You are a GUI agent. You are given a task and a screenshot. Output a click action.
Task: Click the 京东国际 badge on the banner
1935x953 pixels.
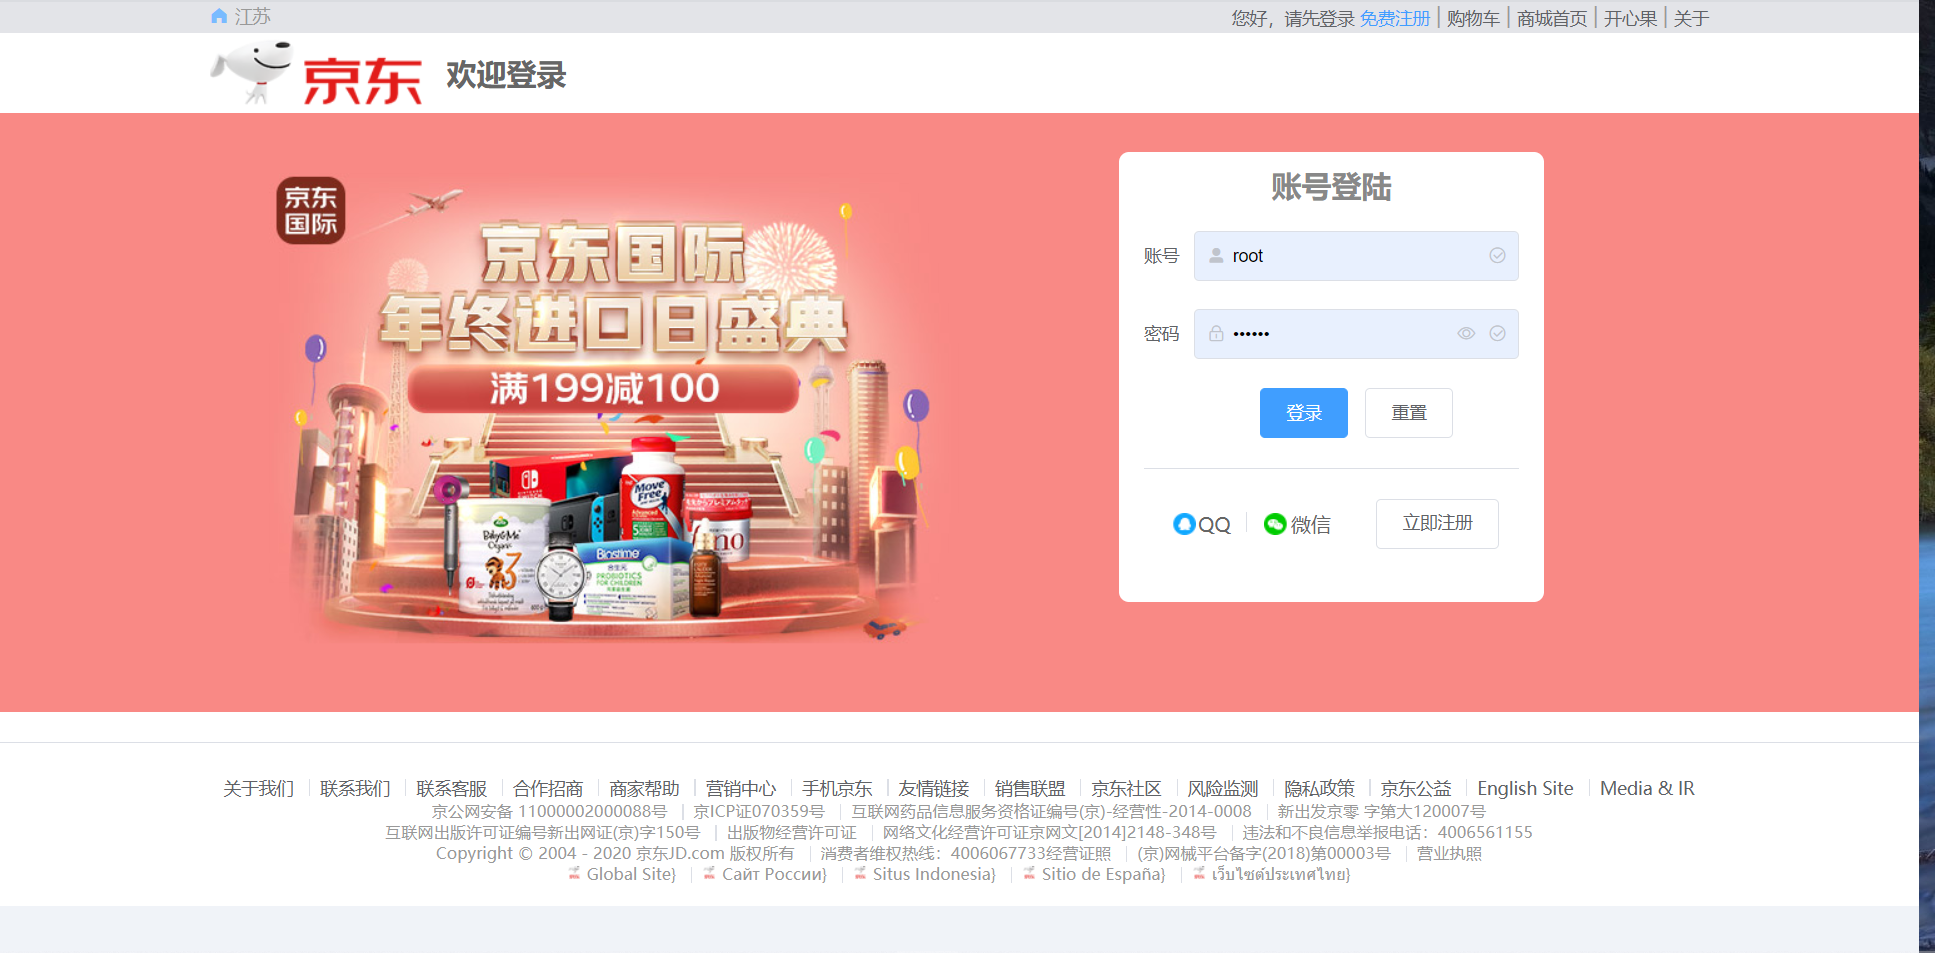click(x=310, y=210)
